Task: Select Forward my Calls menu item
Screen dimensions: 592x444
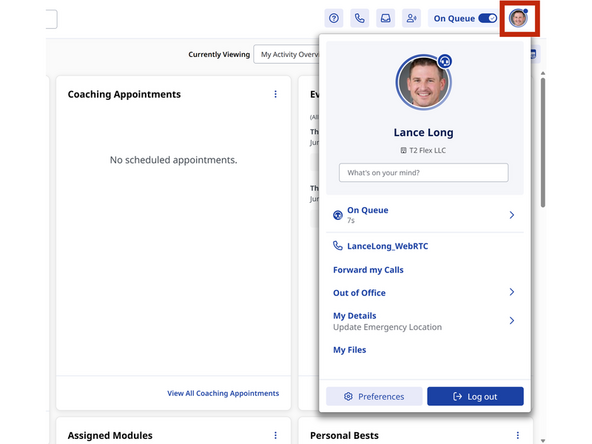Action: point(368,270)
